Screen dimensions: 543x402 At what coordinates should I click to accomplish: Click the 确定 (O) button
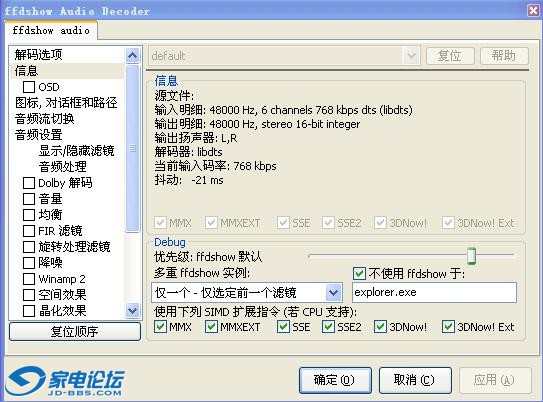point(335,380)
